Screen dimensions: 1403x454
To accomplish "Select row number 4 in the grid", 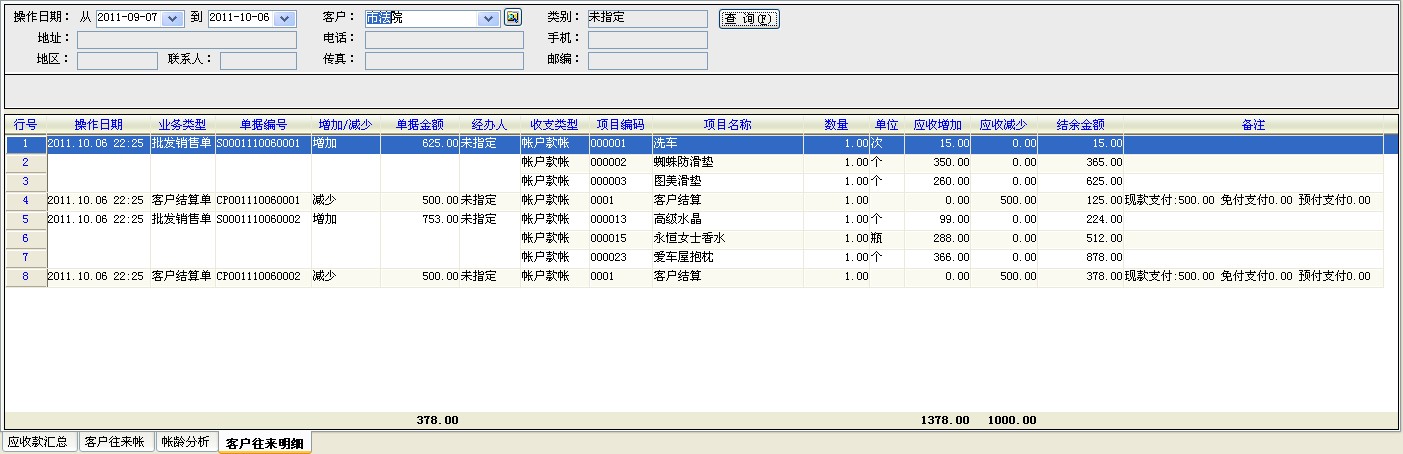I will click(26, 201).
